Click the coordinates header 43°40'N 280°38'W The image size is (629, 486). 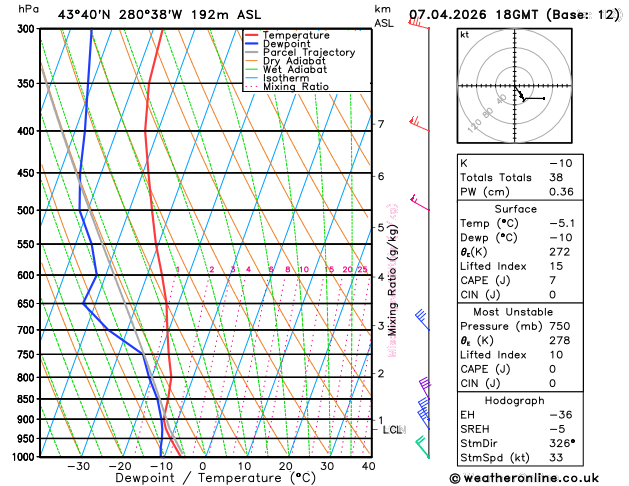120,15
